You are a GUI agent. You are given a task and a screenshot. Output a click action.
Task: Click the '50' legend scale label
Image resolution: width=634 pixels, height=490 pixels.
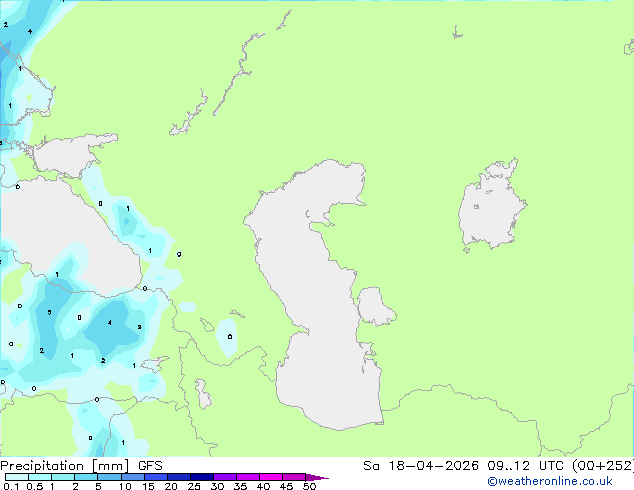coord(309,486)
